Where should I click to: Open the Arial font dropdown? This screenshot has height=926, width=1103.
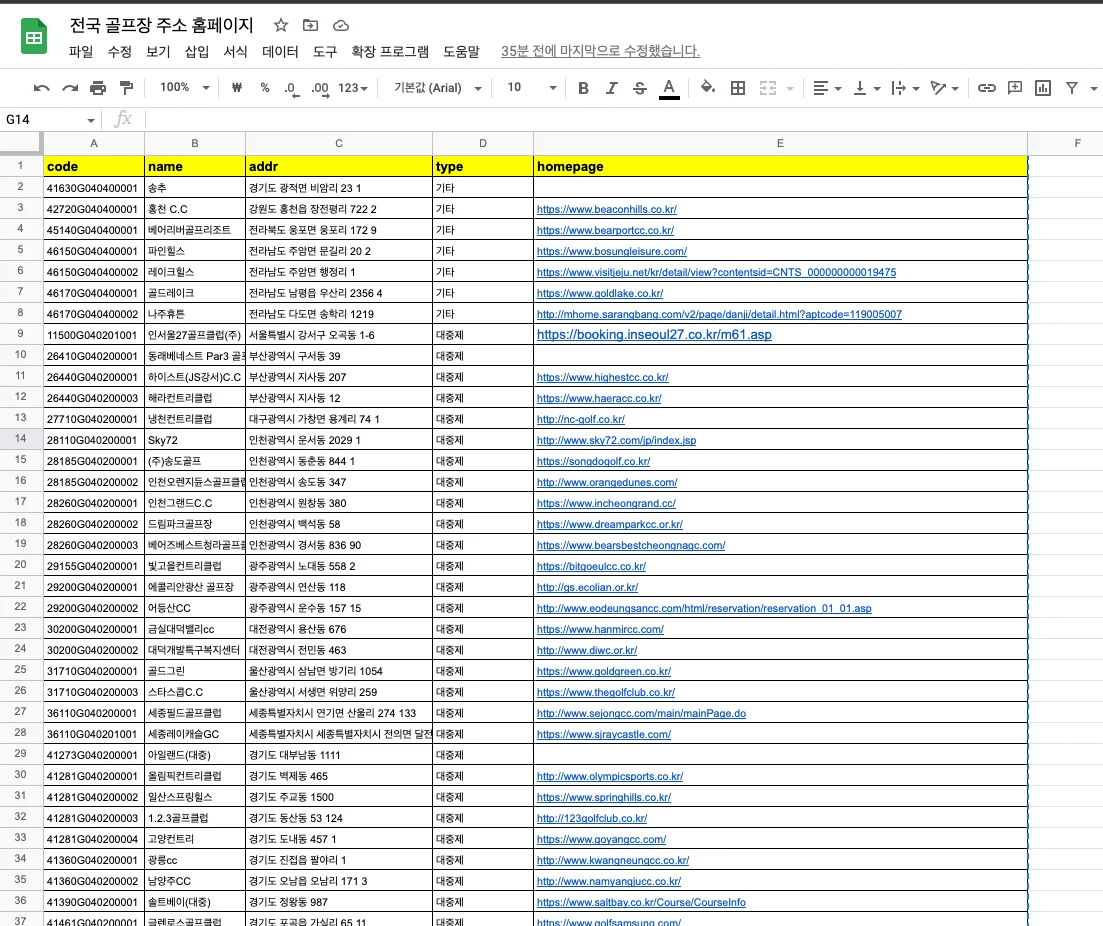tap(438, 88)
